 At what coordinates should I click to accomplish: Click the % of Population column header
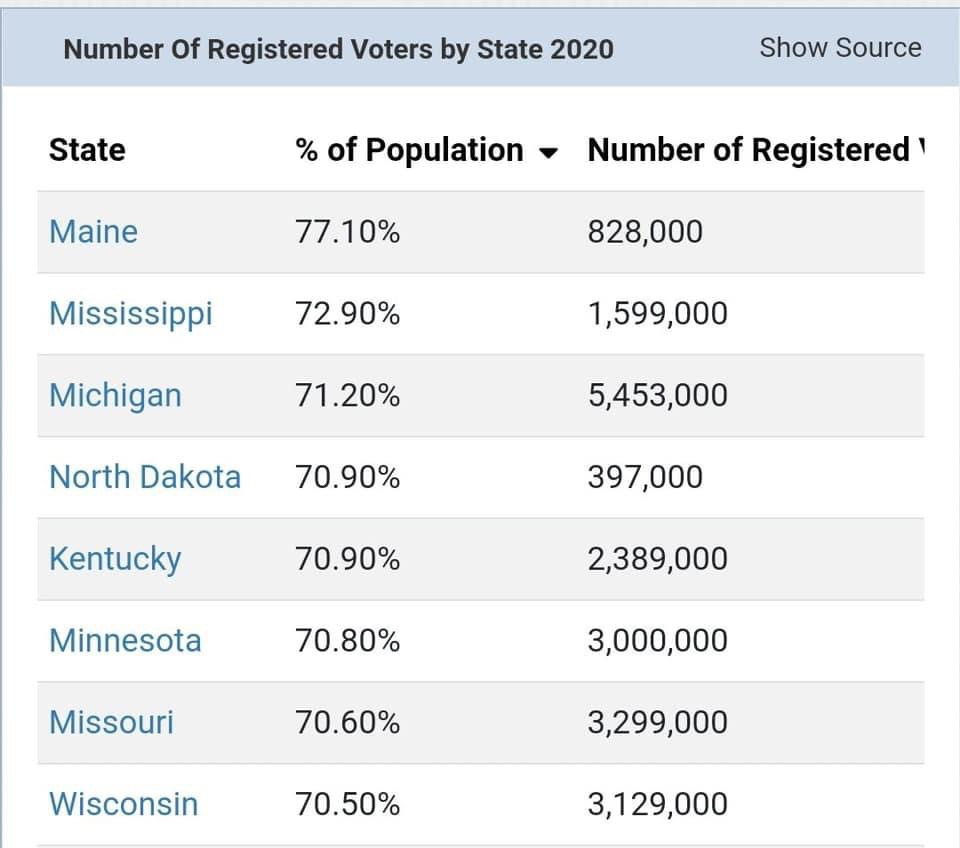(409, 150)
